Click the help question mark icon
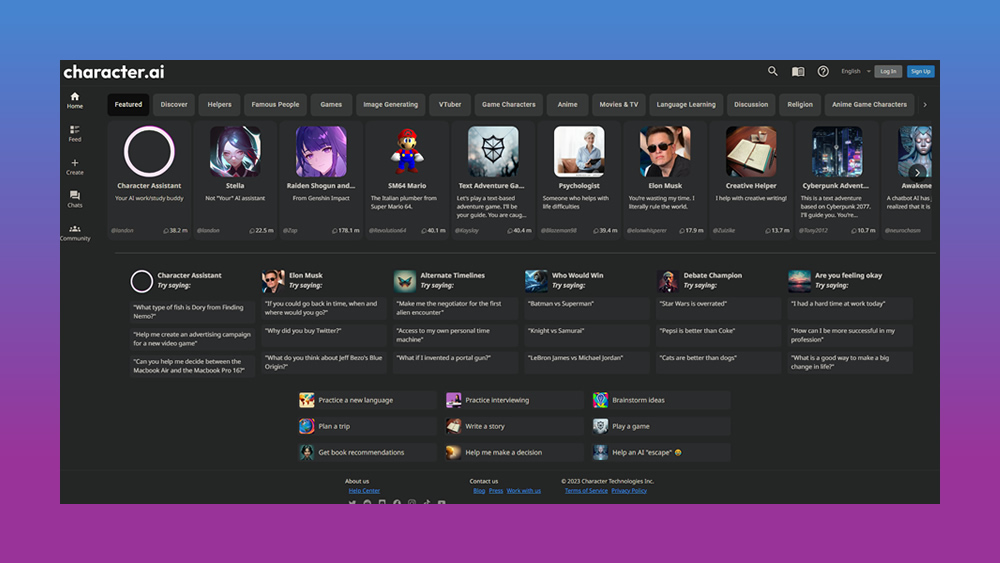 [823, 72]
